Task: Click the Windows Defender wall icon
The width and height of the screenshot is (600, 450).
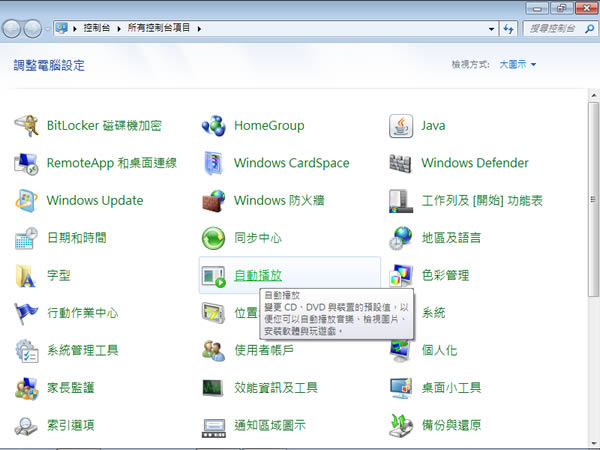Action: click(x=400, y=163)
